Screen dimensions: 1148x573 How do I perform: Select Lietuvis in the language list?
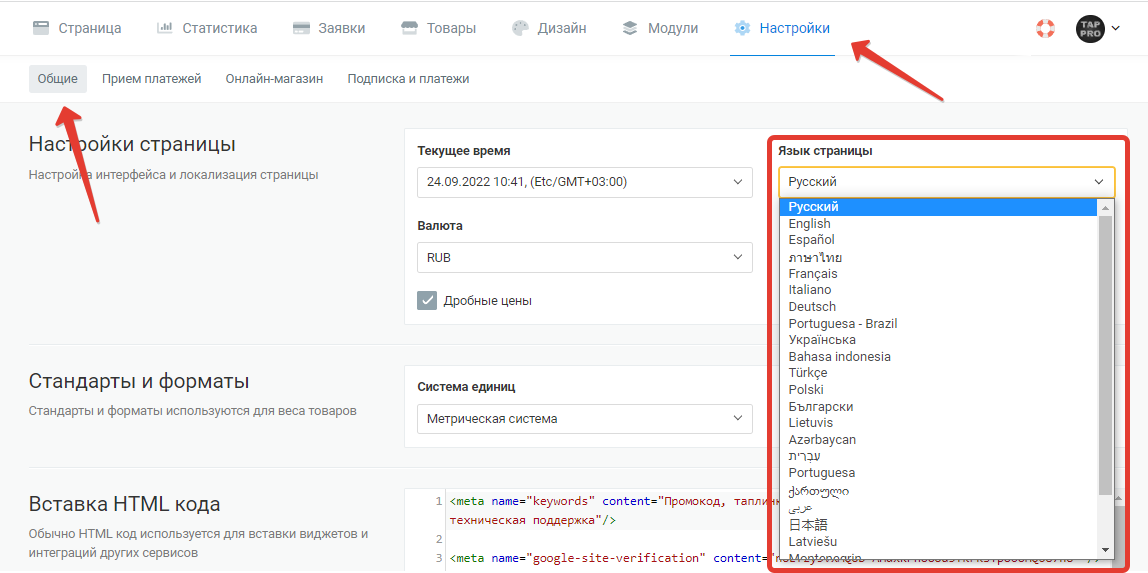[939, 423]
